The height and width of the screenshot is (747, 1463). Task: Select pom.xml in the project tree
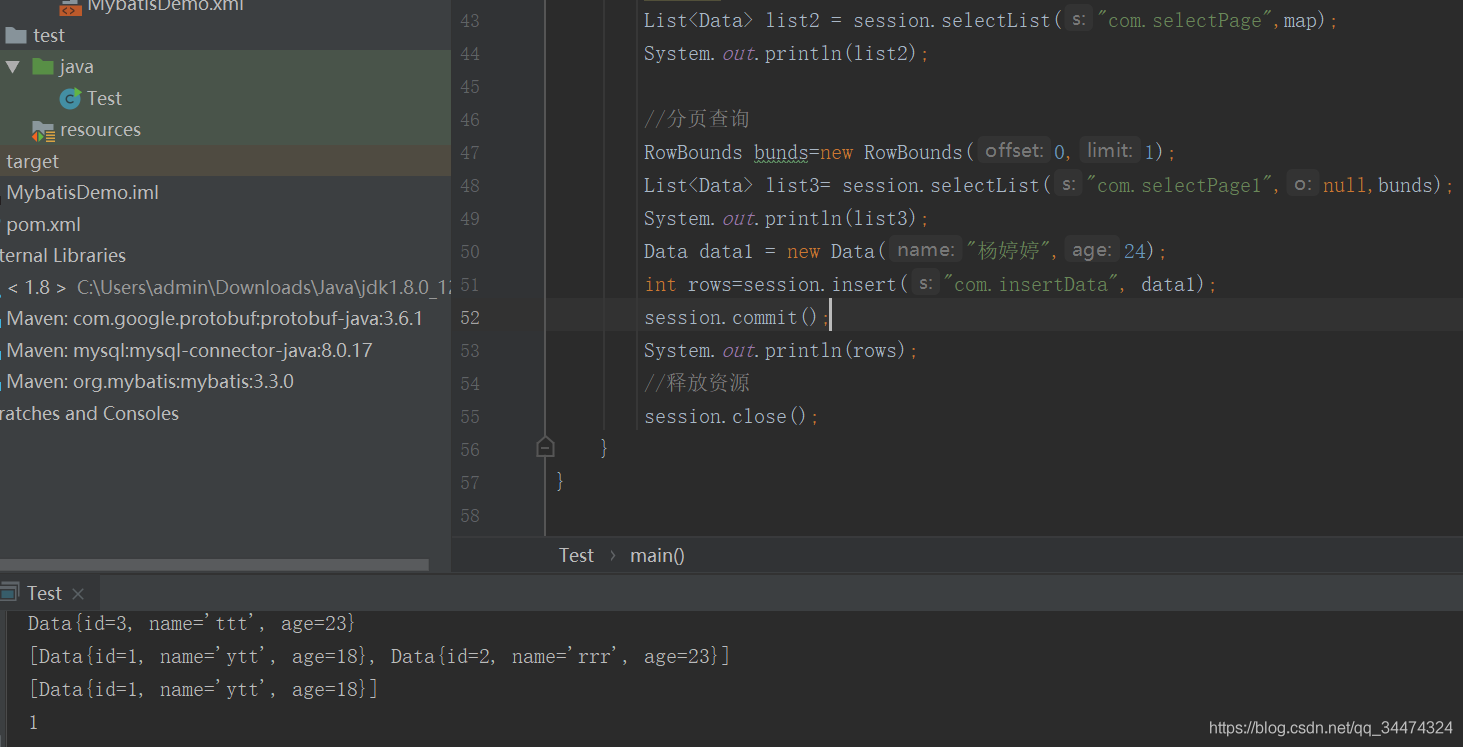(43, 224)
